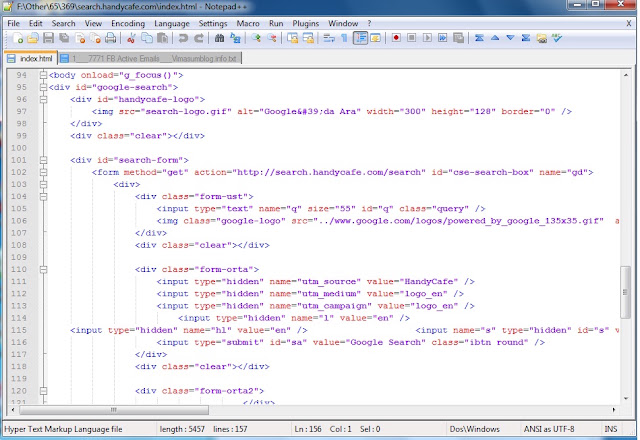This screenshot has height=440, width=640.
Task: Click vertical scrollbar up arrow
Action: [x=625, y=75]
